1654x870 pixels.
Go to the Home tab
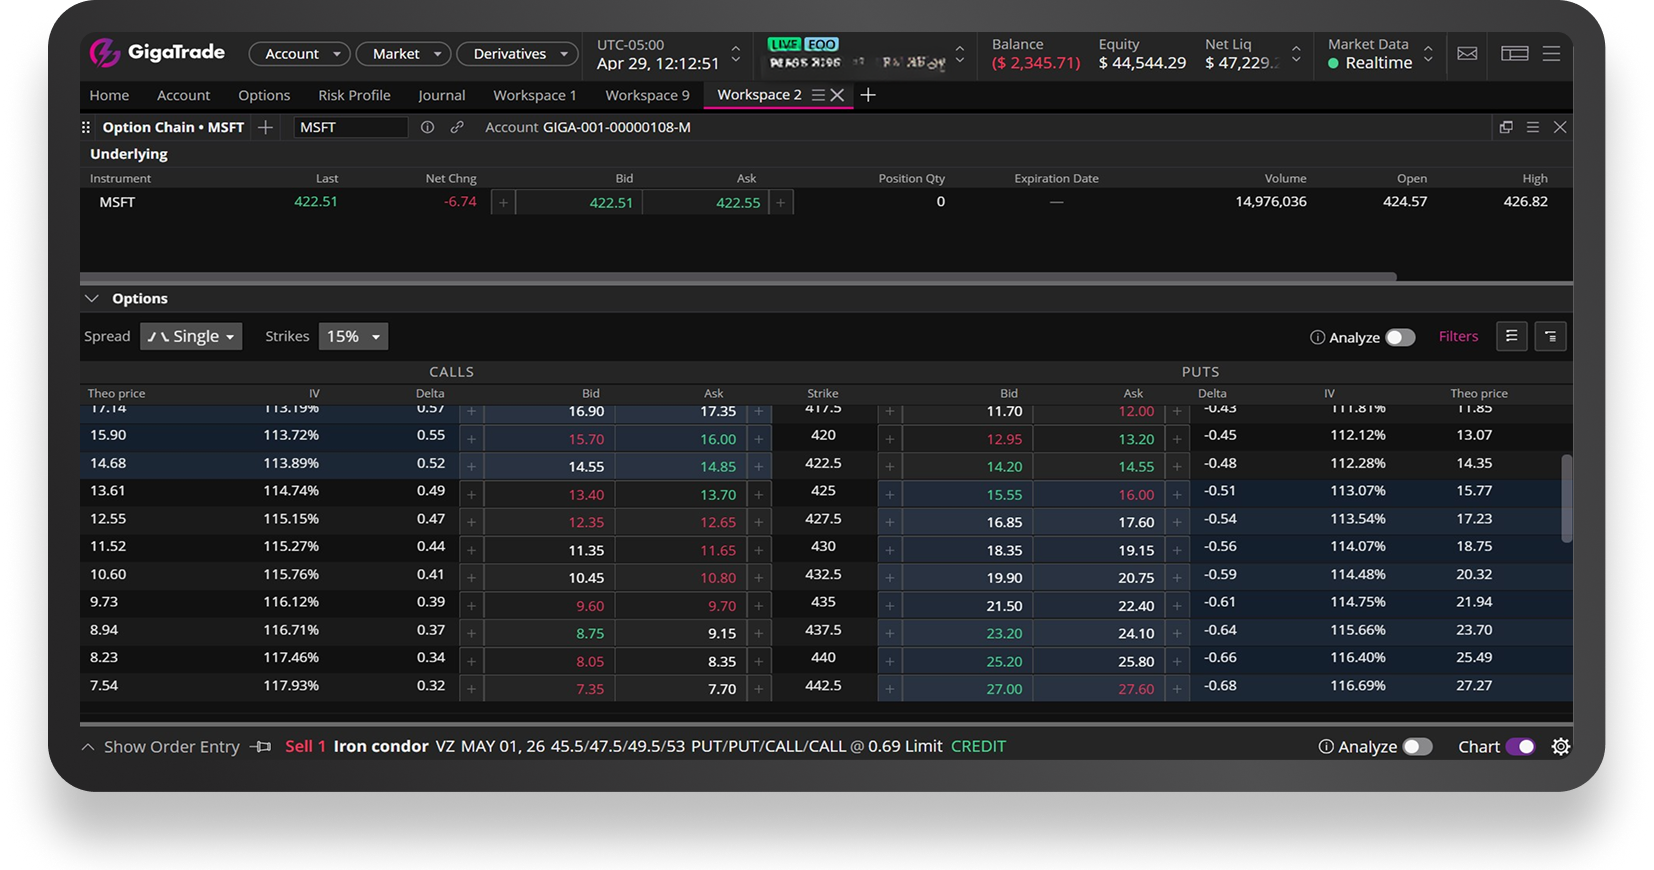click(109, 95)
